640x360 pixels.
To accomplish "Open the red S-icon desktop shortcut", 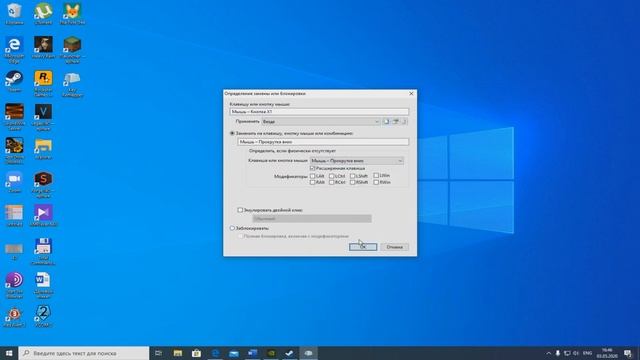I will pyautogui.click(x=43, y=185).
